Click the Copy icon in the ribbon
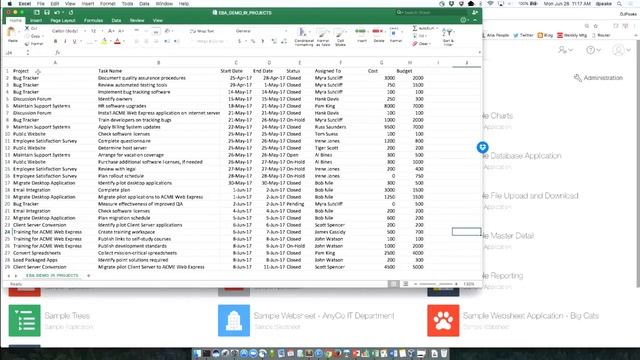 pos(27,36)
